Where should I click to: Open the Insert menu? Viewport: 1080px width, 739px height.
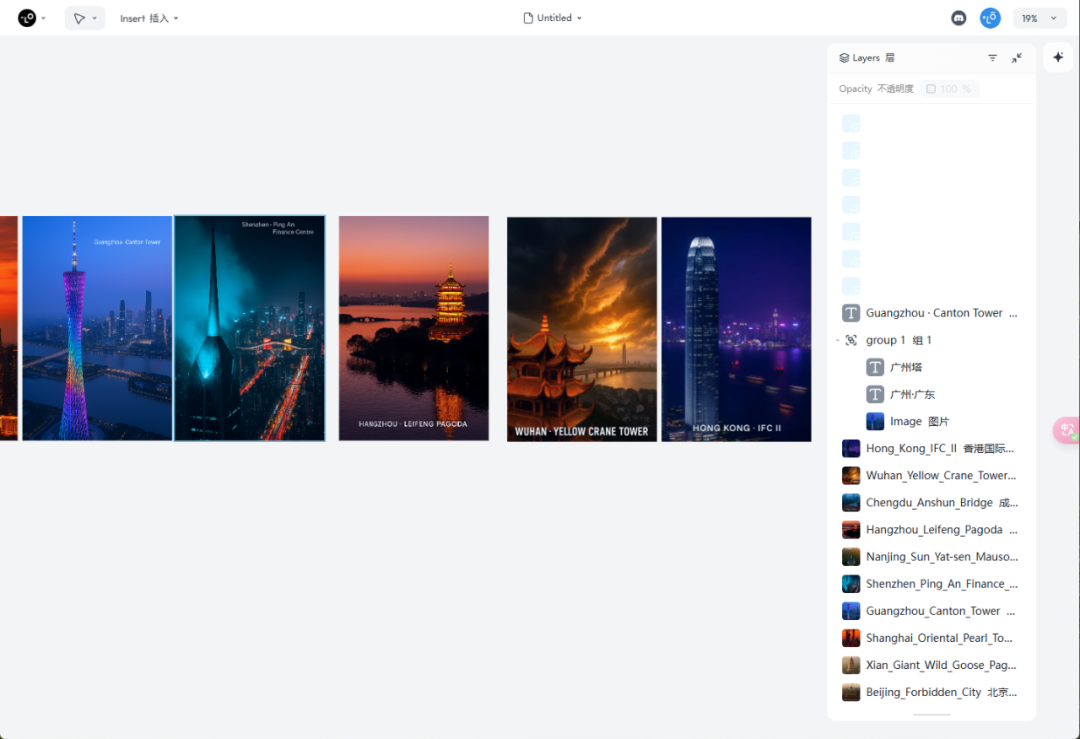[x=149, y=19]
